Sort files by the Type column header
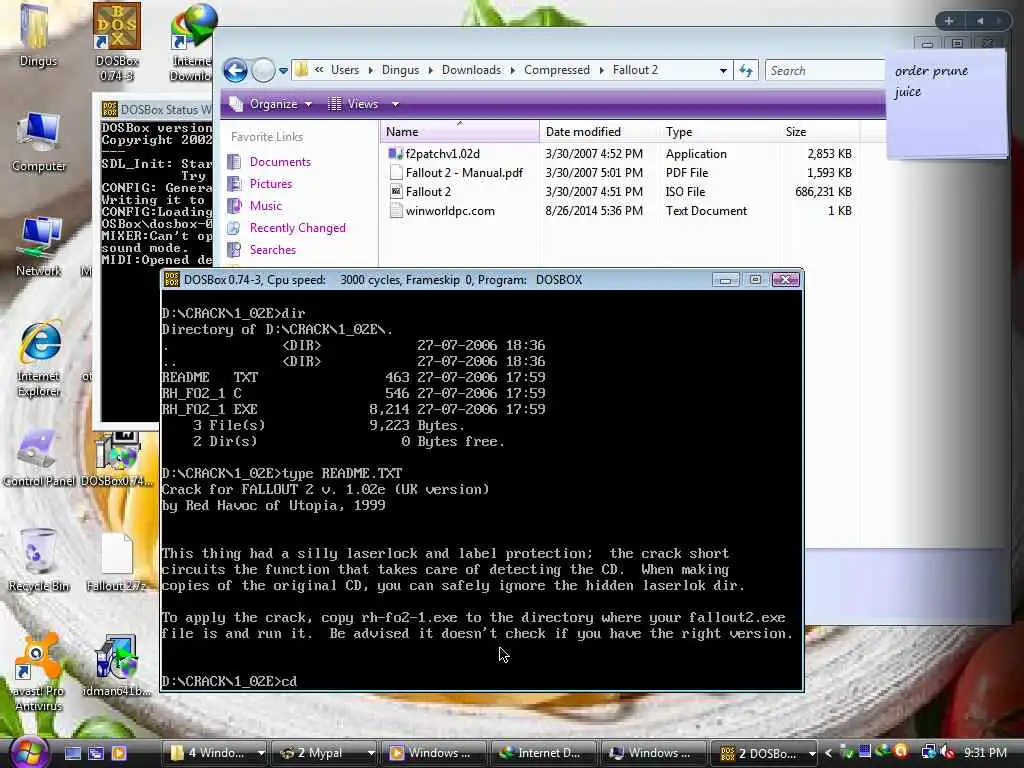The image size is (1024, 768). pyautogui.click(x=720, y=131)
